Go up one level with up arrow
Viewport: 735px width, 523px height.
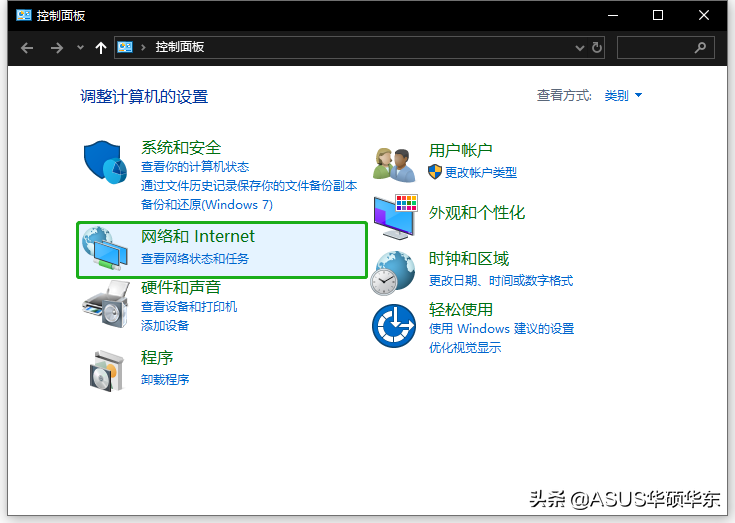click(x=101, y=48)
